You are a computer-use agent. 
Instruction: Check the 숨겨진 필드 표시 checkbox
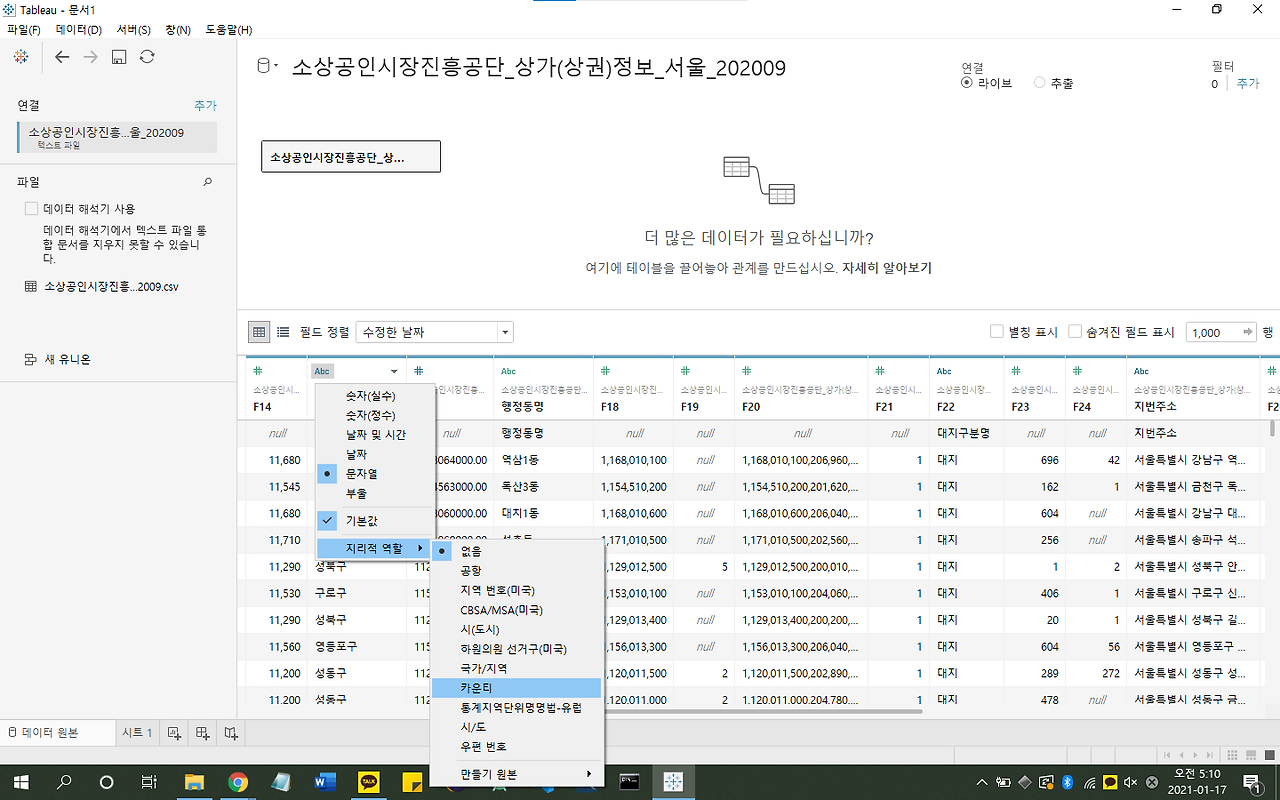(1075, 332)
